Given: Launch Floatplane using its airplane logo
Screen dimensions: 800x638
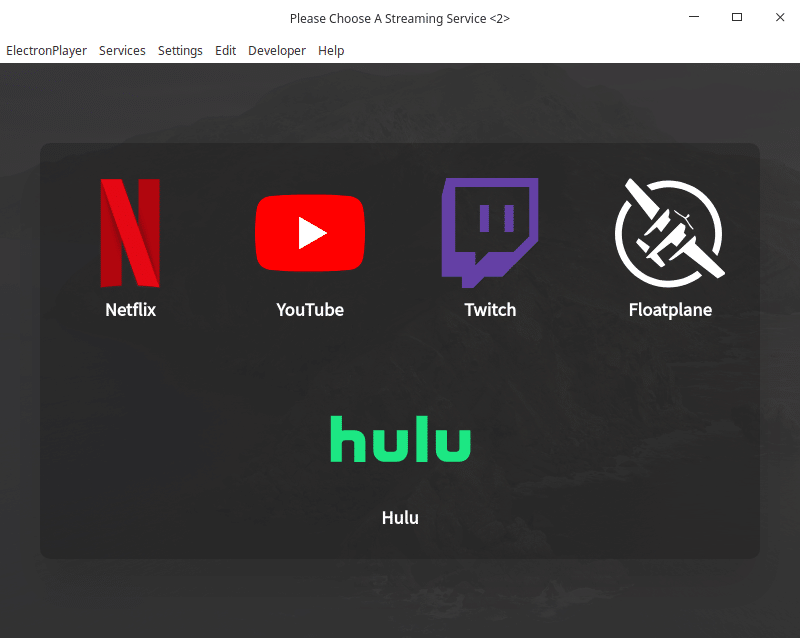Looking at the screenshot, I should click(x=669, y=232).
